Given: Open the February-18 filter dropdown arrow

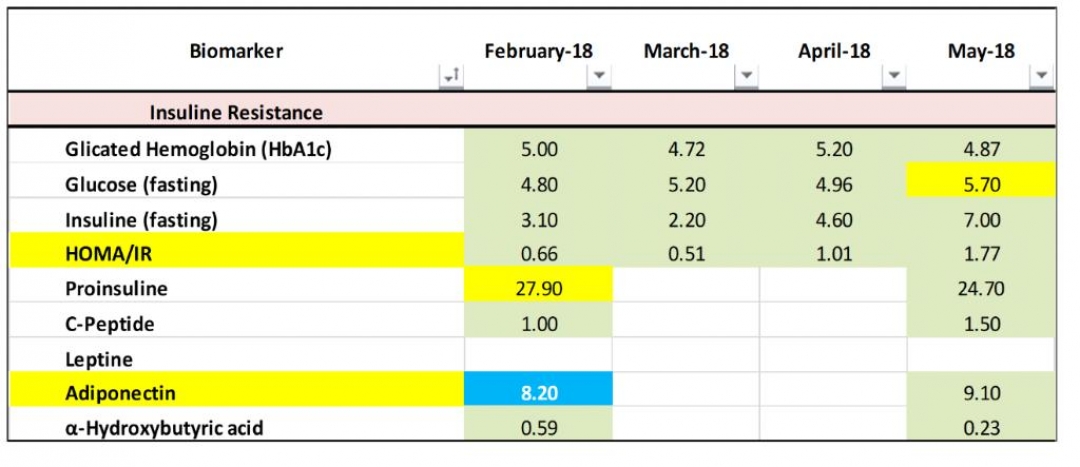Looking at the screenshot, I should coord(598,76).
